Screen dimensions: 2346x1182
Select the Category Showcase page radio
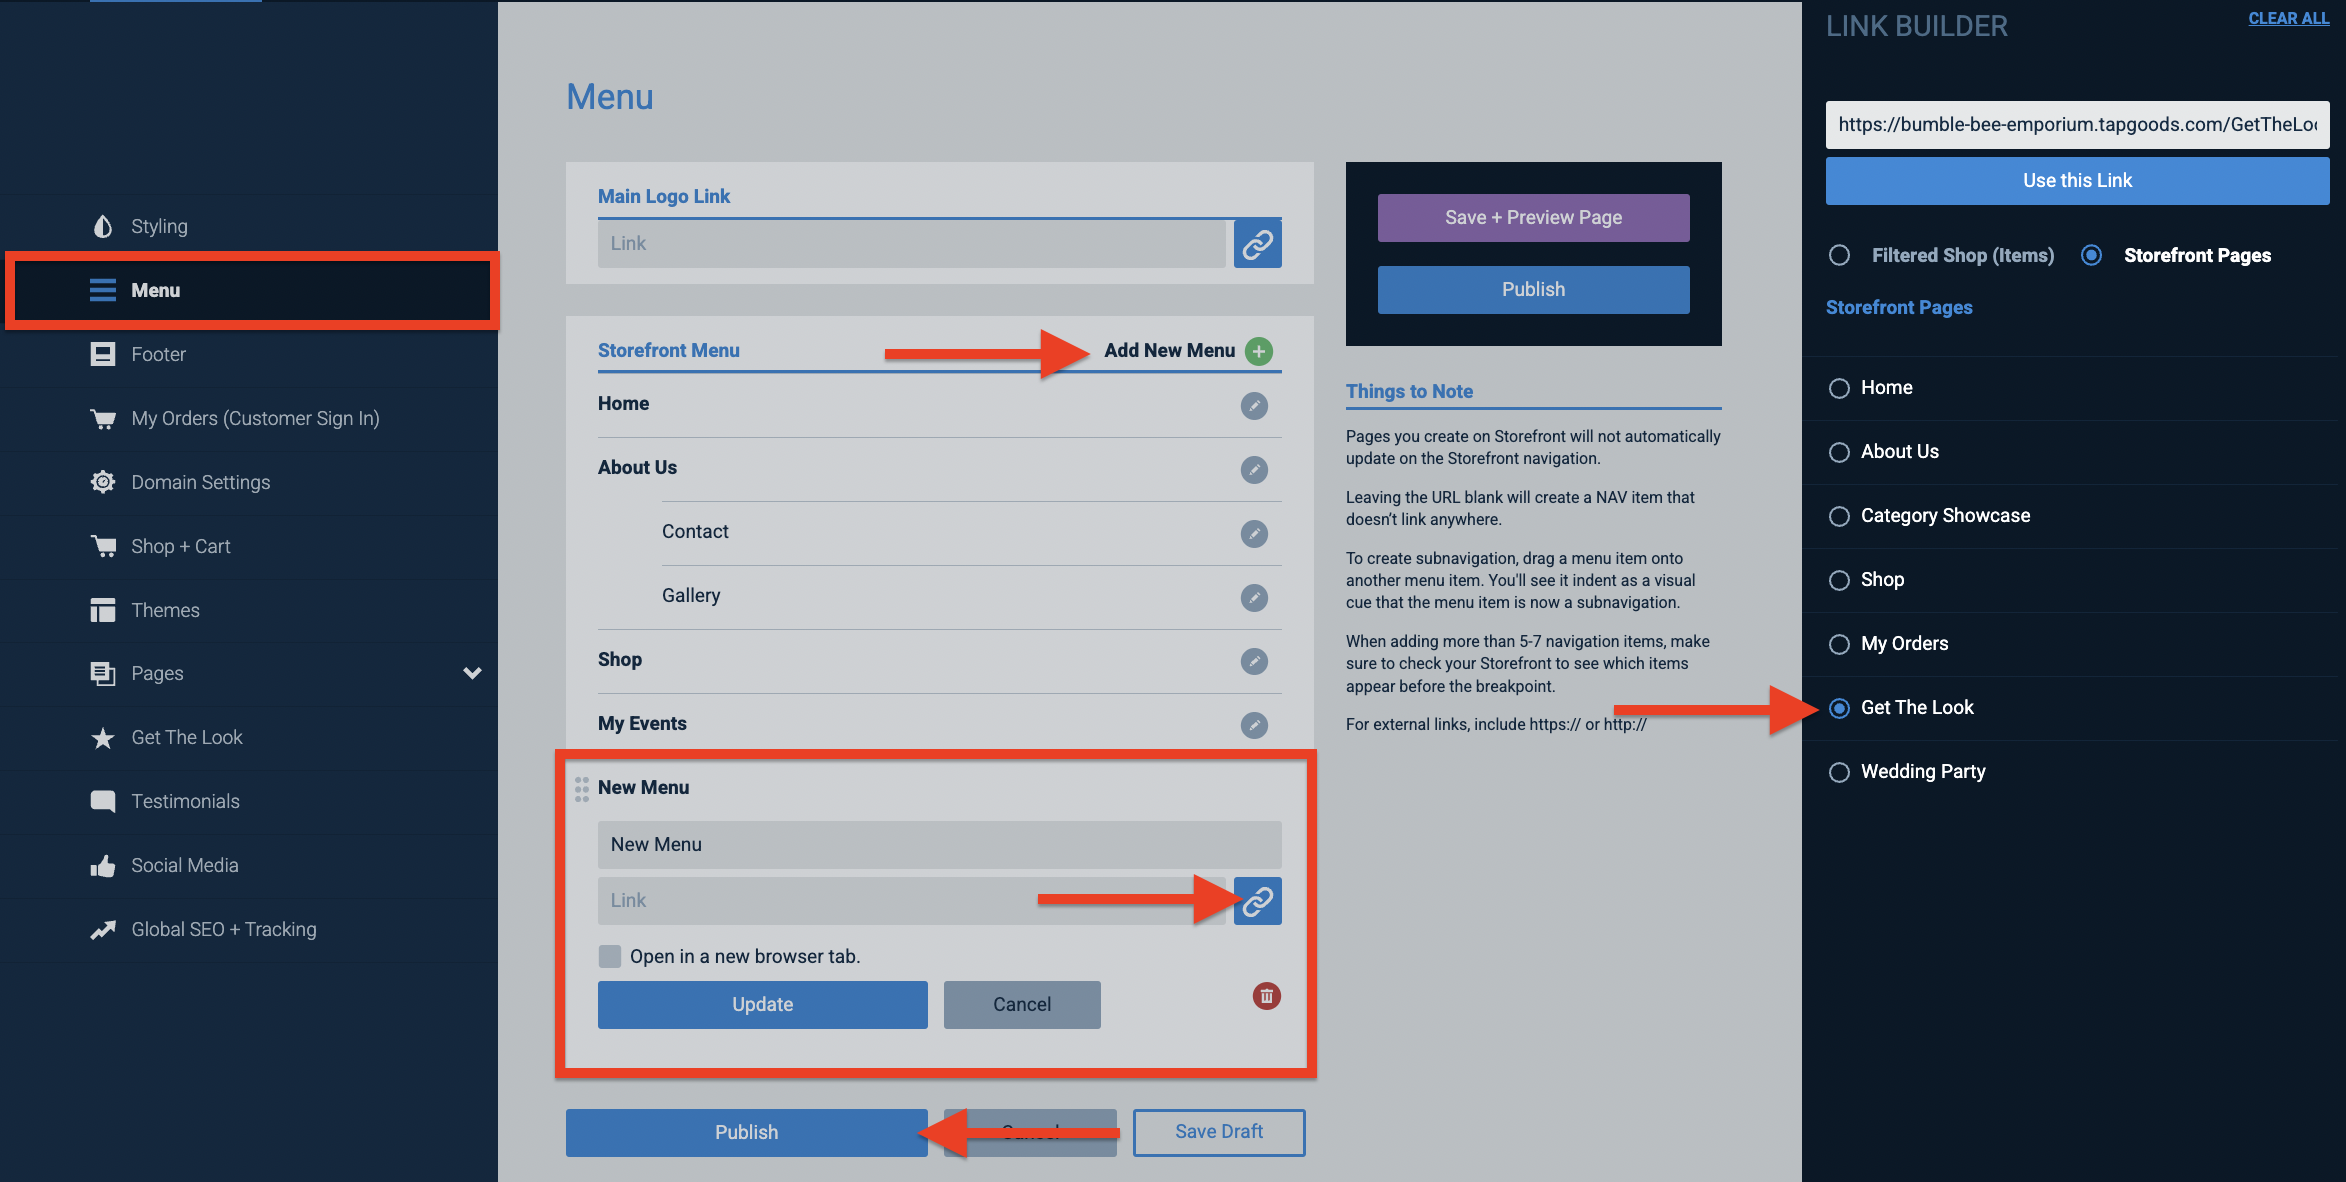[x=1839, y=516]
